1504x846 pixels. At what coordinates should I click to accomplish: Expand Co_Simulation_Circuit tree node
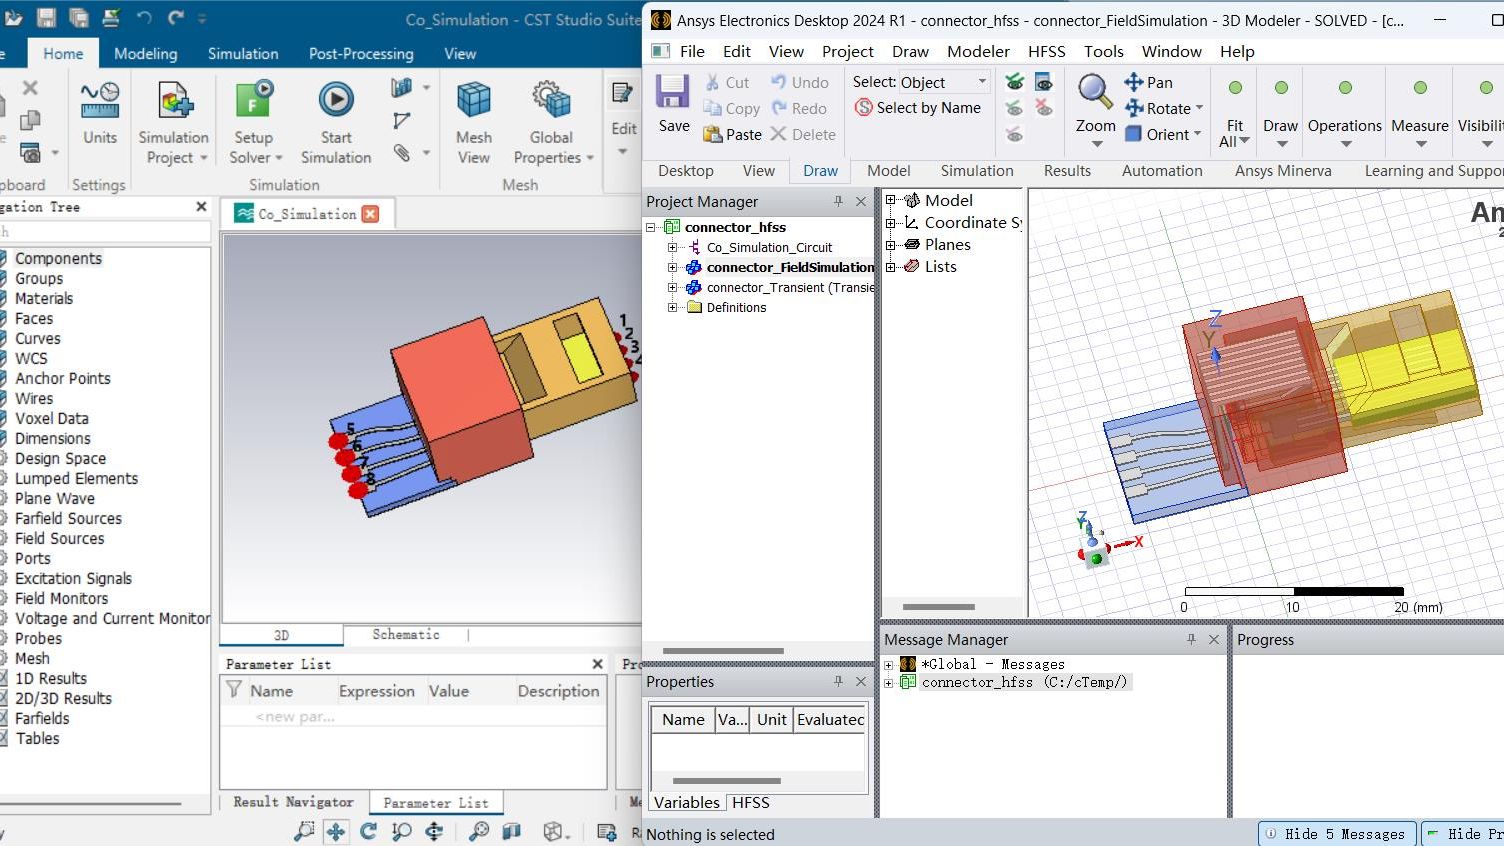673,247
